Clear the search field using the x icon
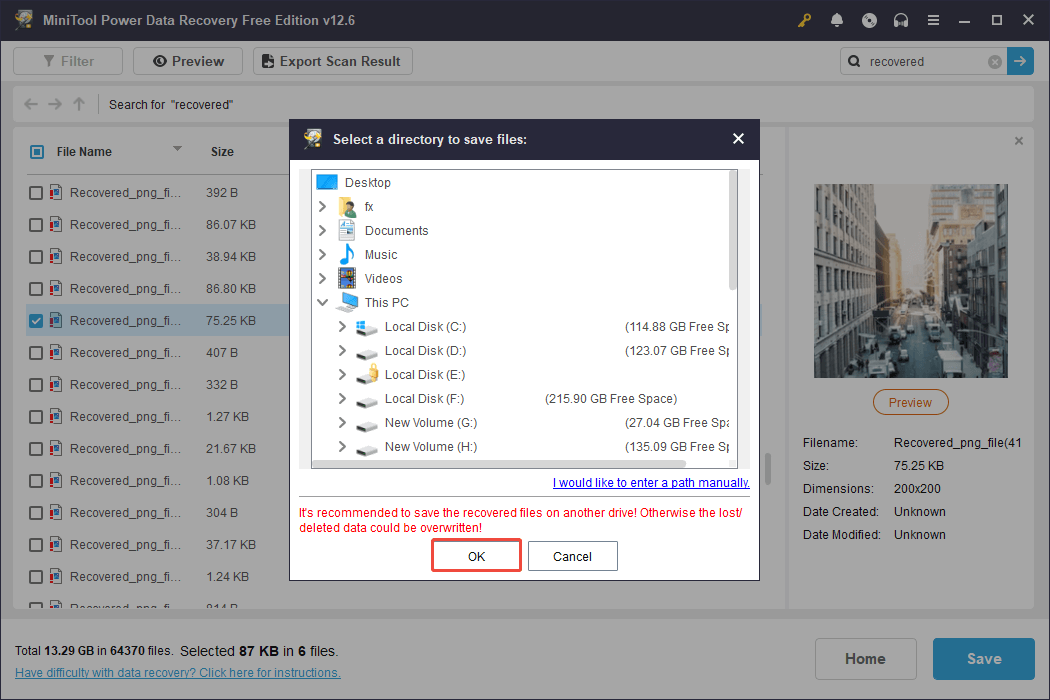The height and width of the screenshot is (700, 1050). click(x=995, y=61)
